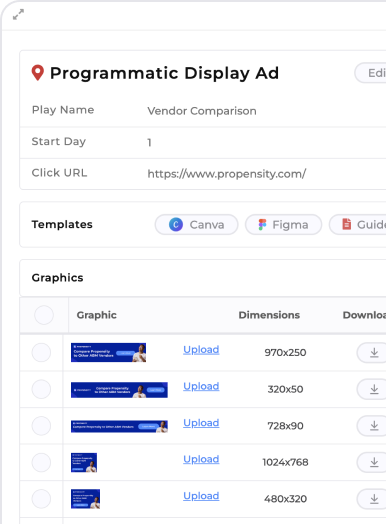Click the red location pin icon
This screenshot has width=386, height=524.
pos(38,73)
